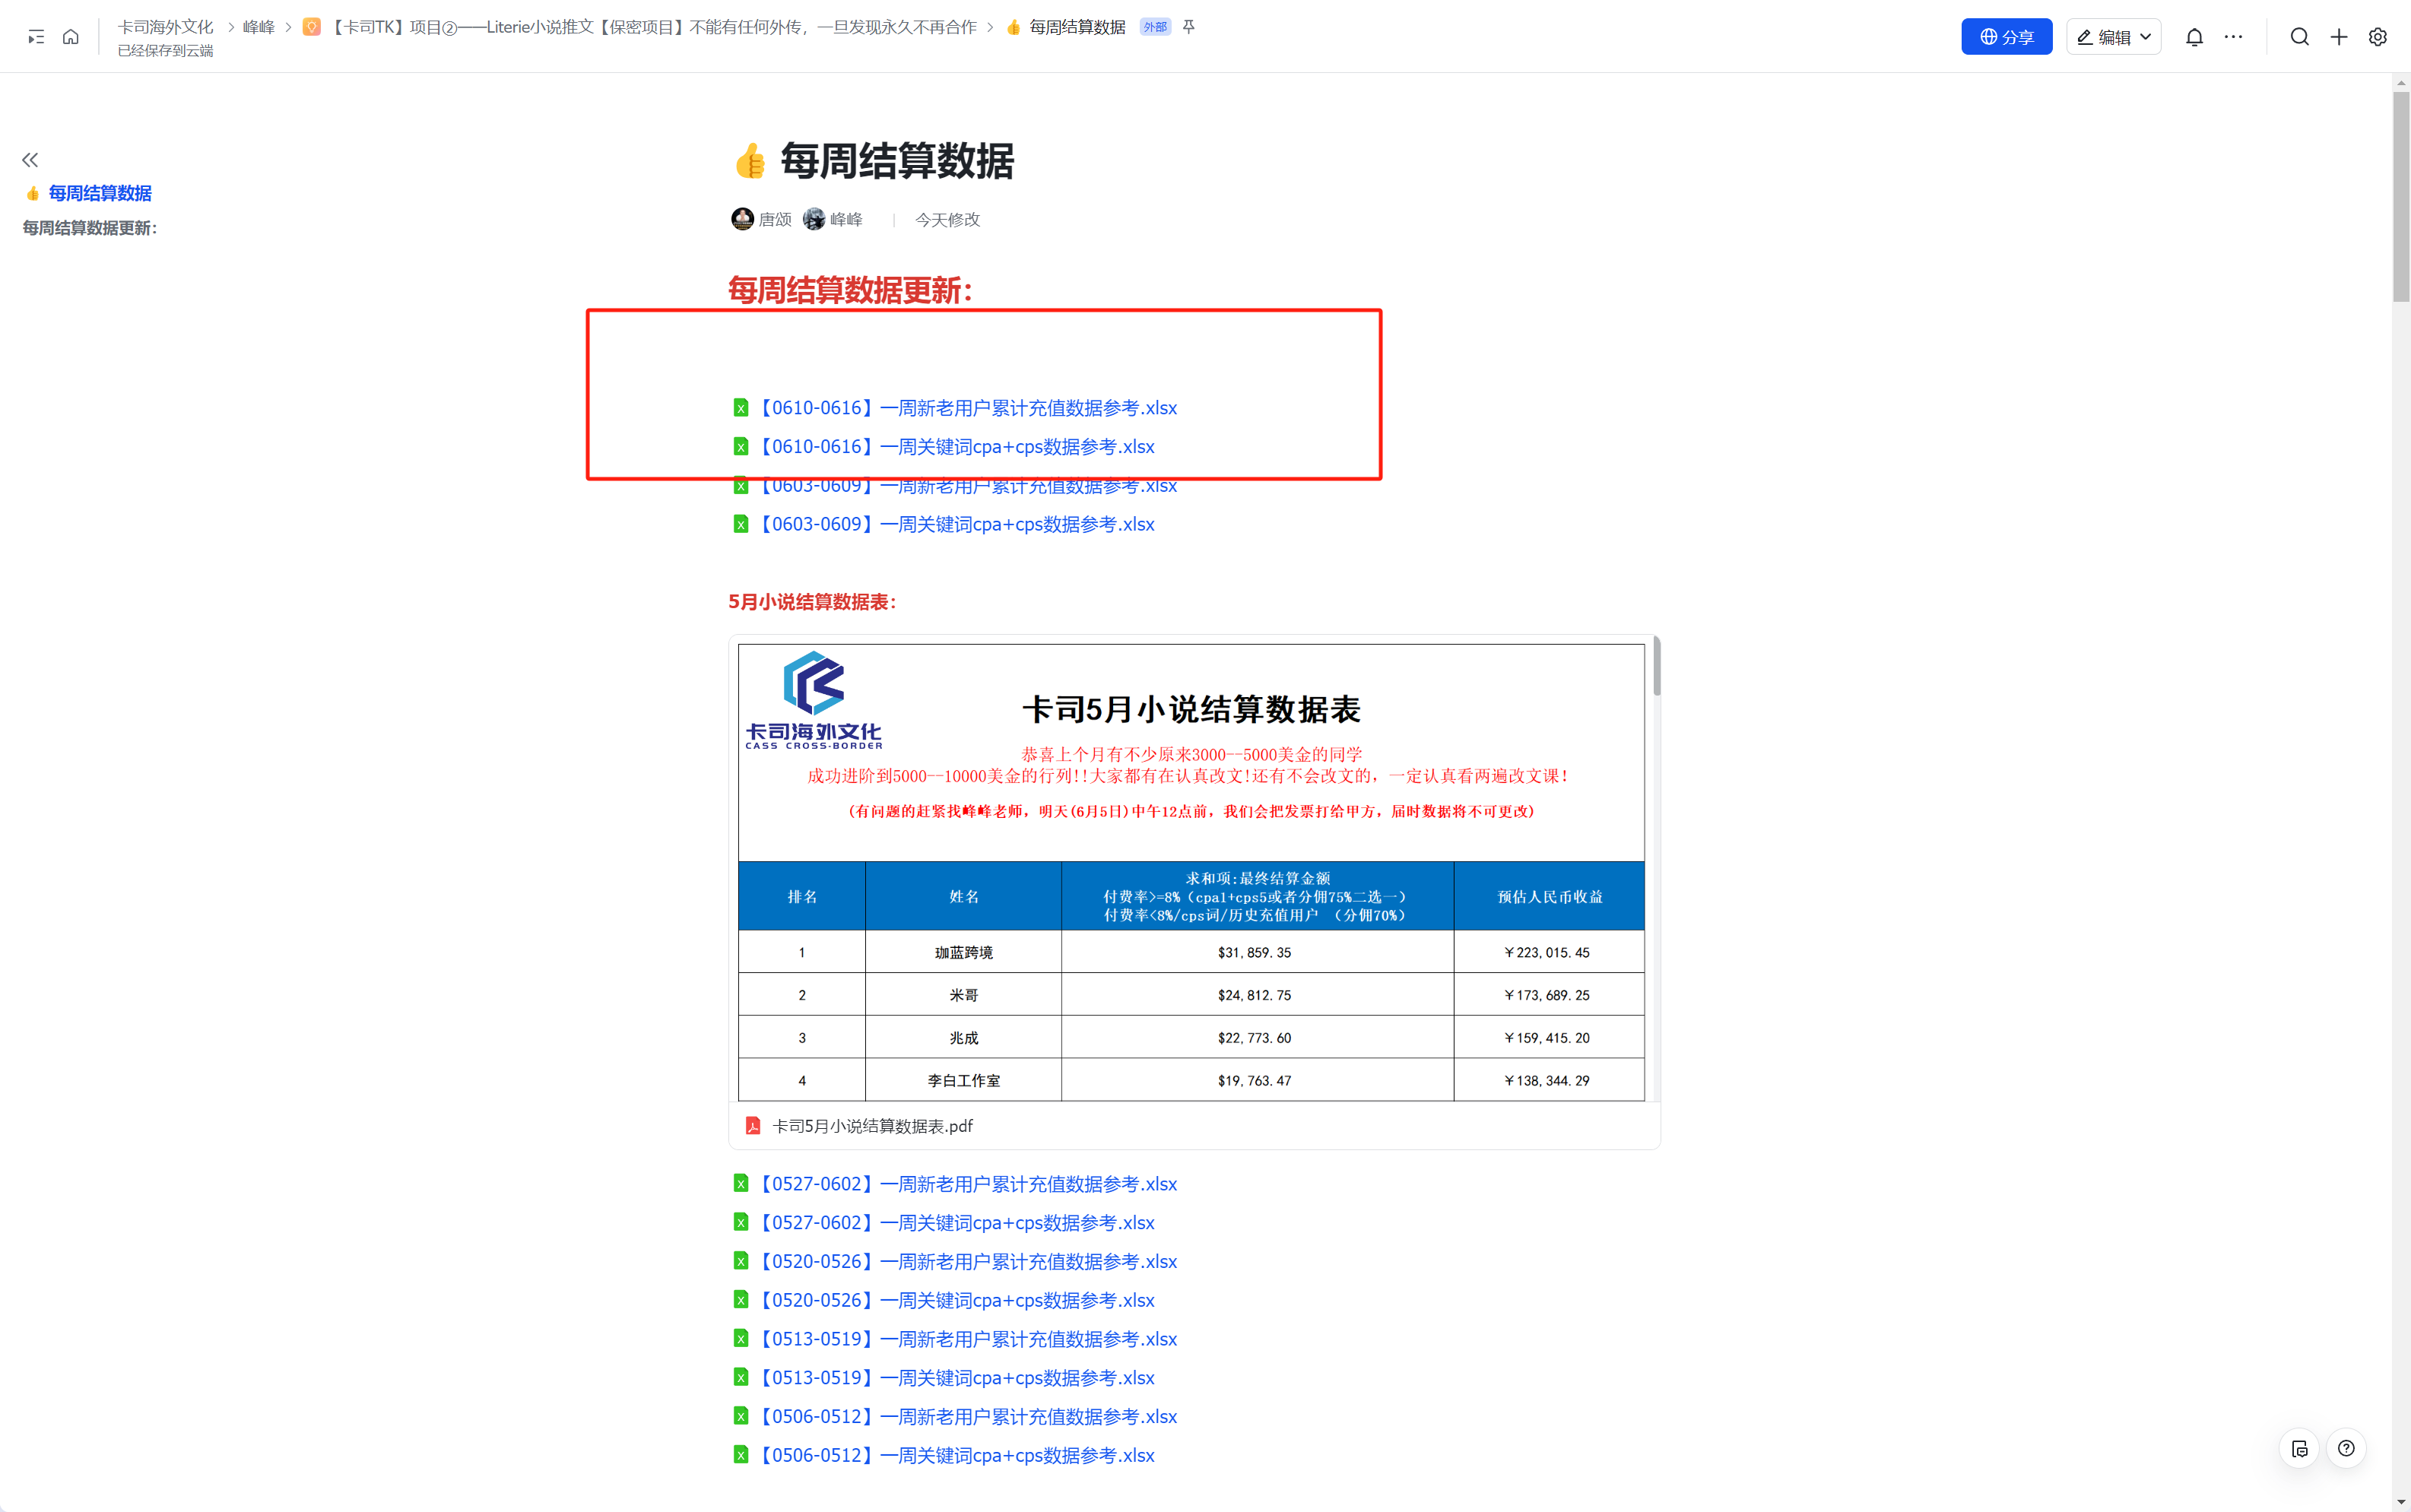Click the xlsx icon of 0610-0616 新老用户 file
This screenshot has width=2411, height=1512.
[x=741, y=408]
